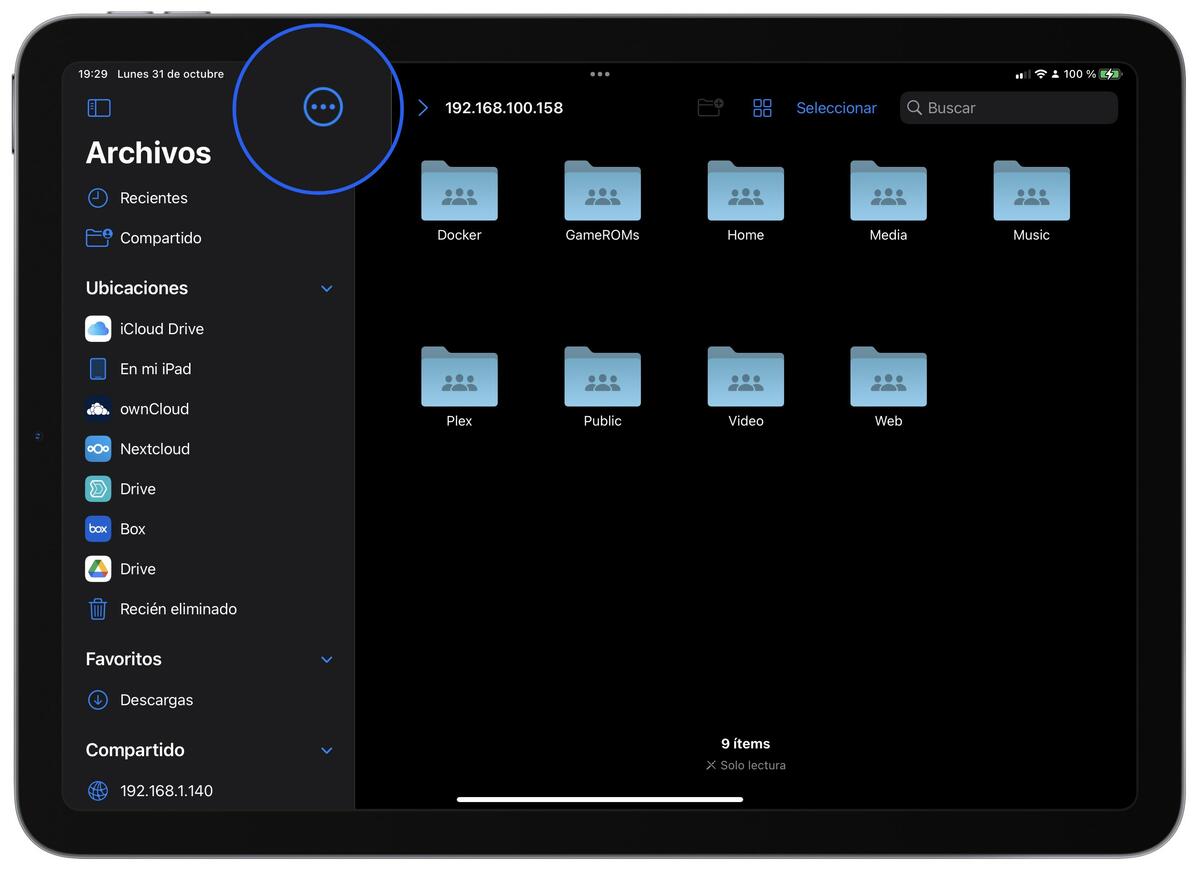
Task: Open the Video shared folder
Action: 745,387
